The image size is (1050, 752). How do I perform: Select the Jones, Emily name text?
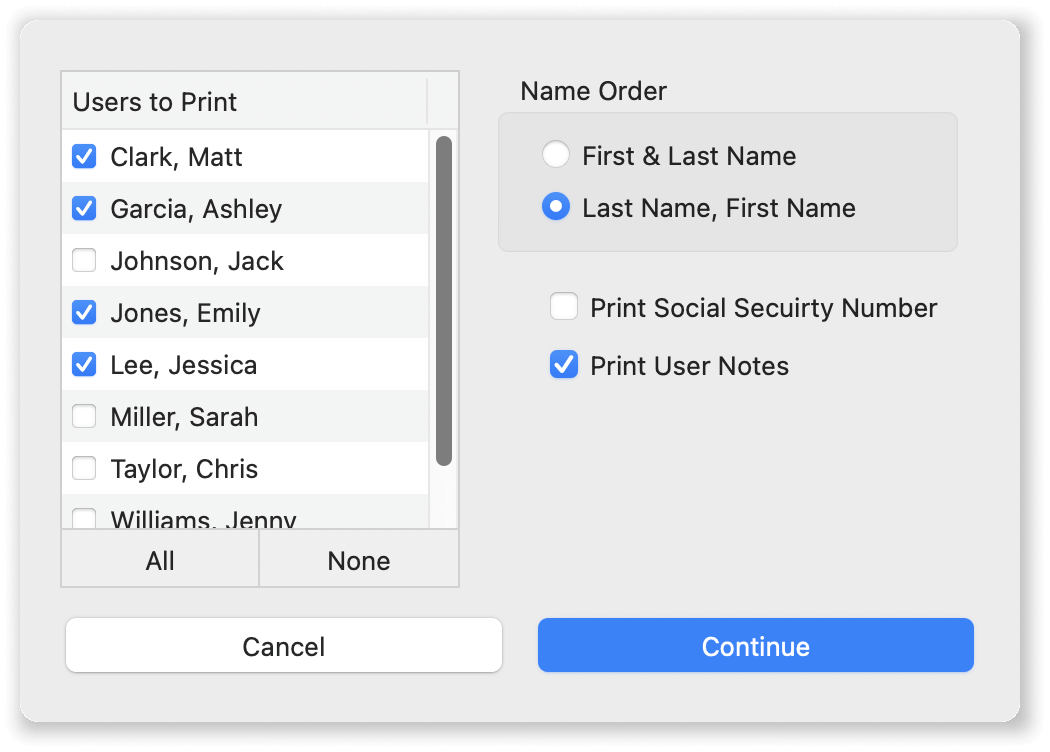click(185, 314)
